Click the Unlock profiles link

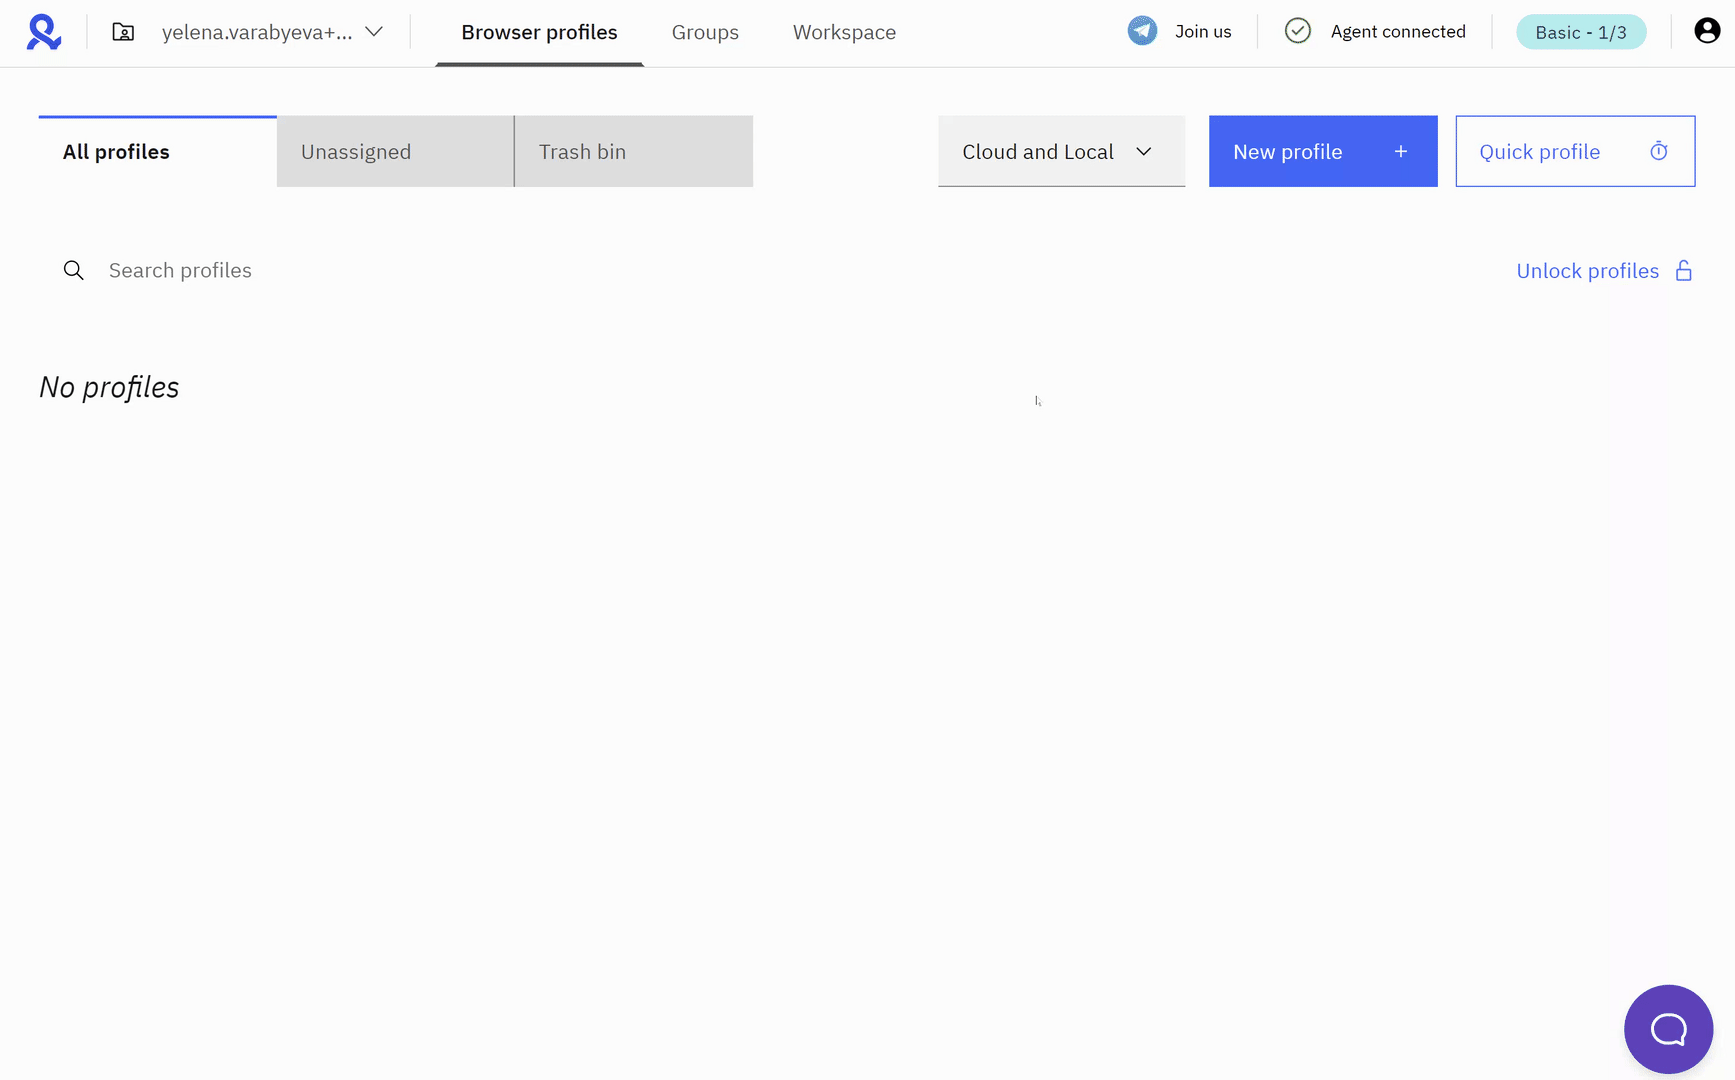coord(1587,271)
